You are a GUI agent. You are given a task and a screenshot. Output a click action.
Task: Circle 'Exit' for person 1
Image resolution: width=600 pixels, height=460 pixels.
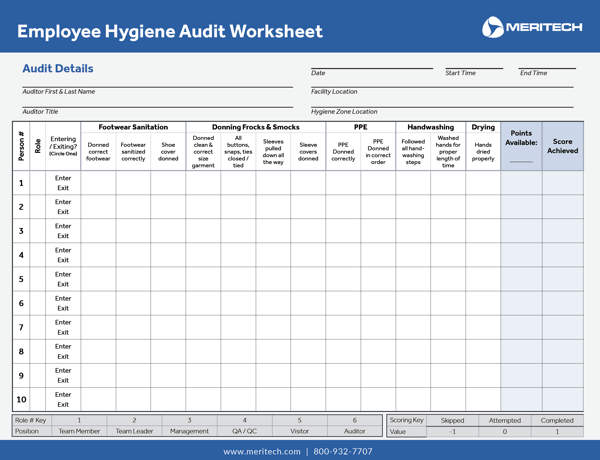point(63,188)
